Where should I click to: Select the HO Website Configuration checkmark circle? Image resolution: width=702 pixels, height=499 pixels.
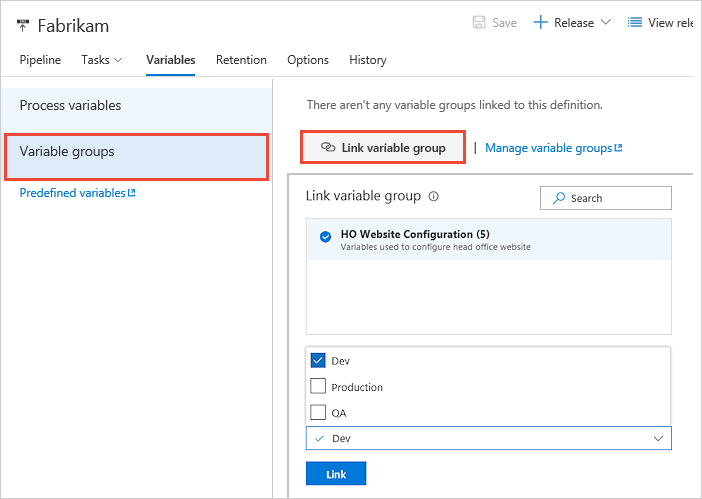coord(325,237)
